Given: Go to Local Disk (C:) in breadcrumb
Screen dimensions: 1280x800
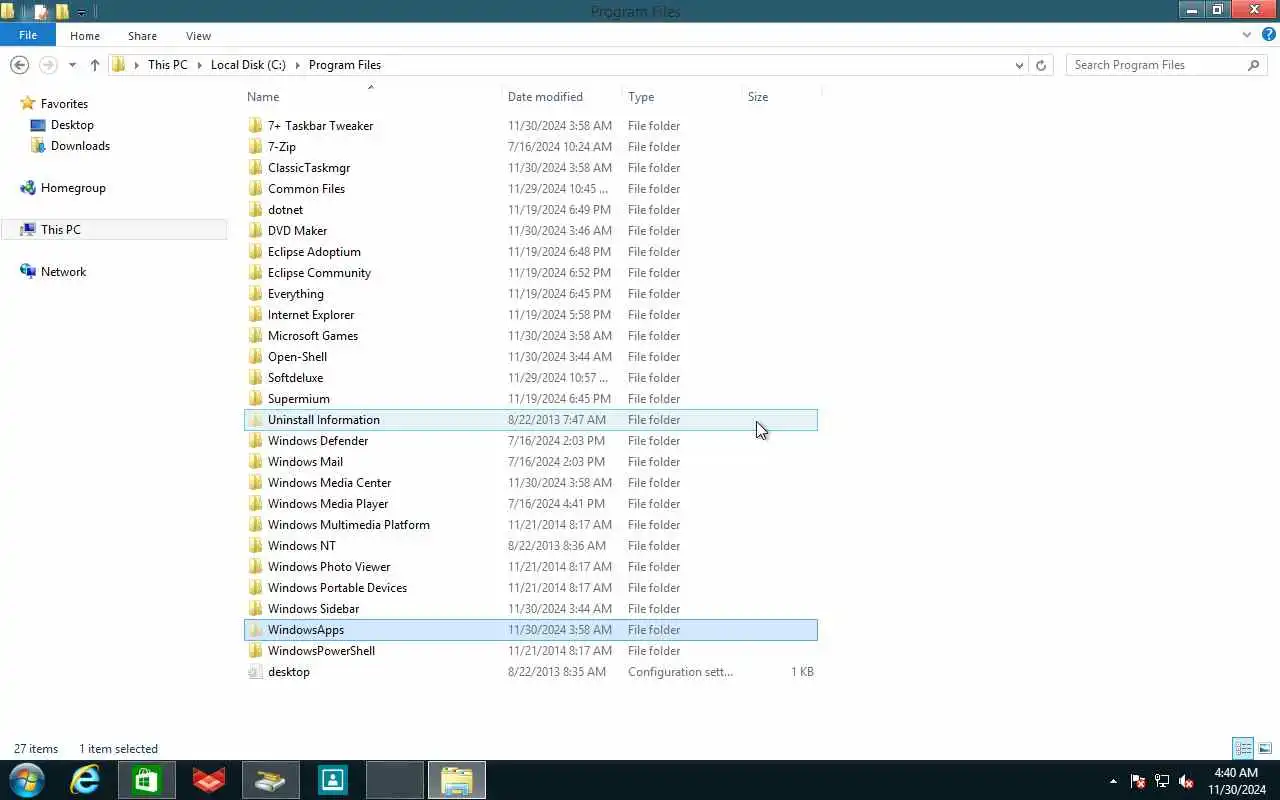Looking at the screenshot, I should click(x=248, y=65).
